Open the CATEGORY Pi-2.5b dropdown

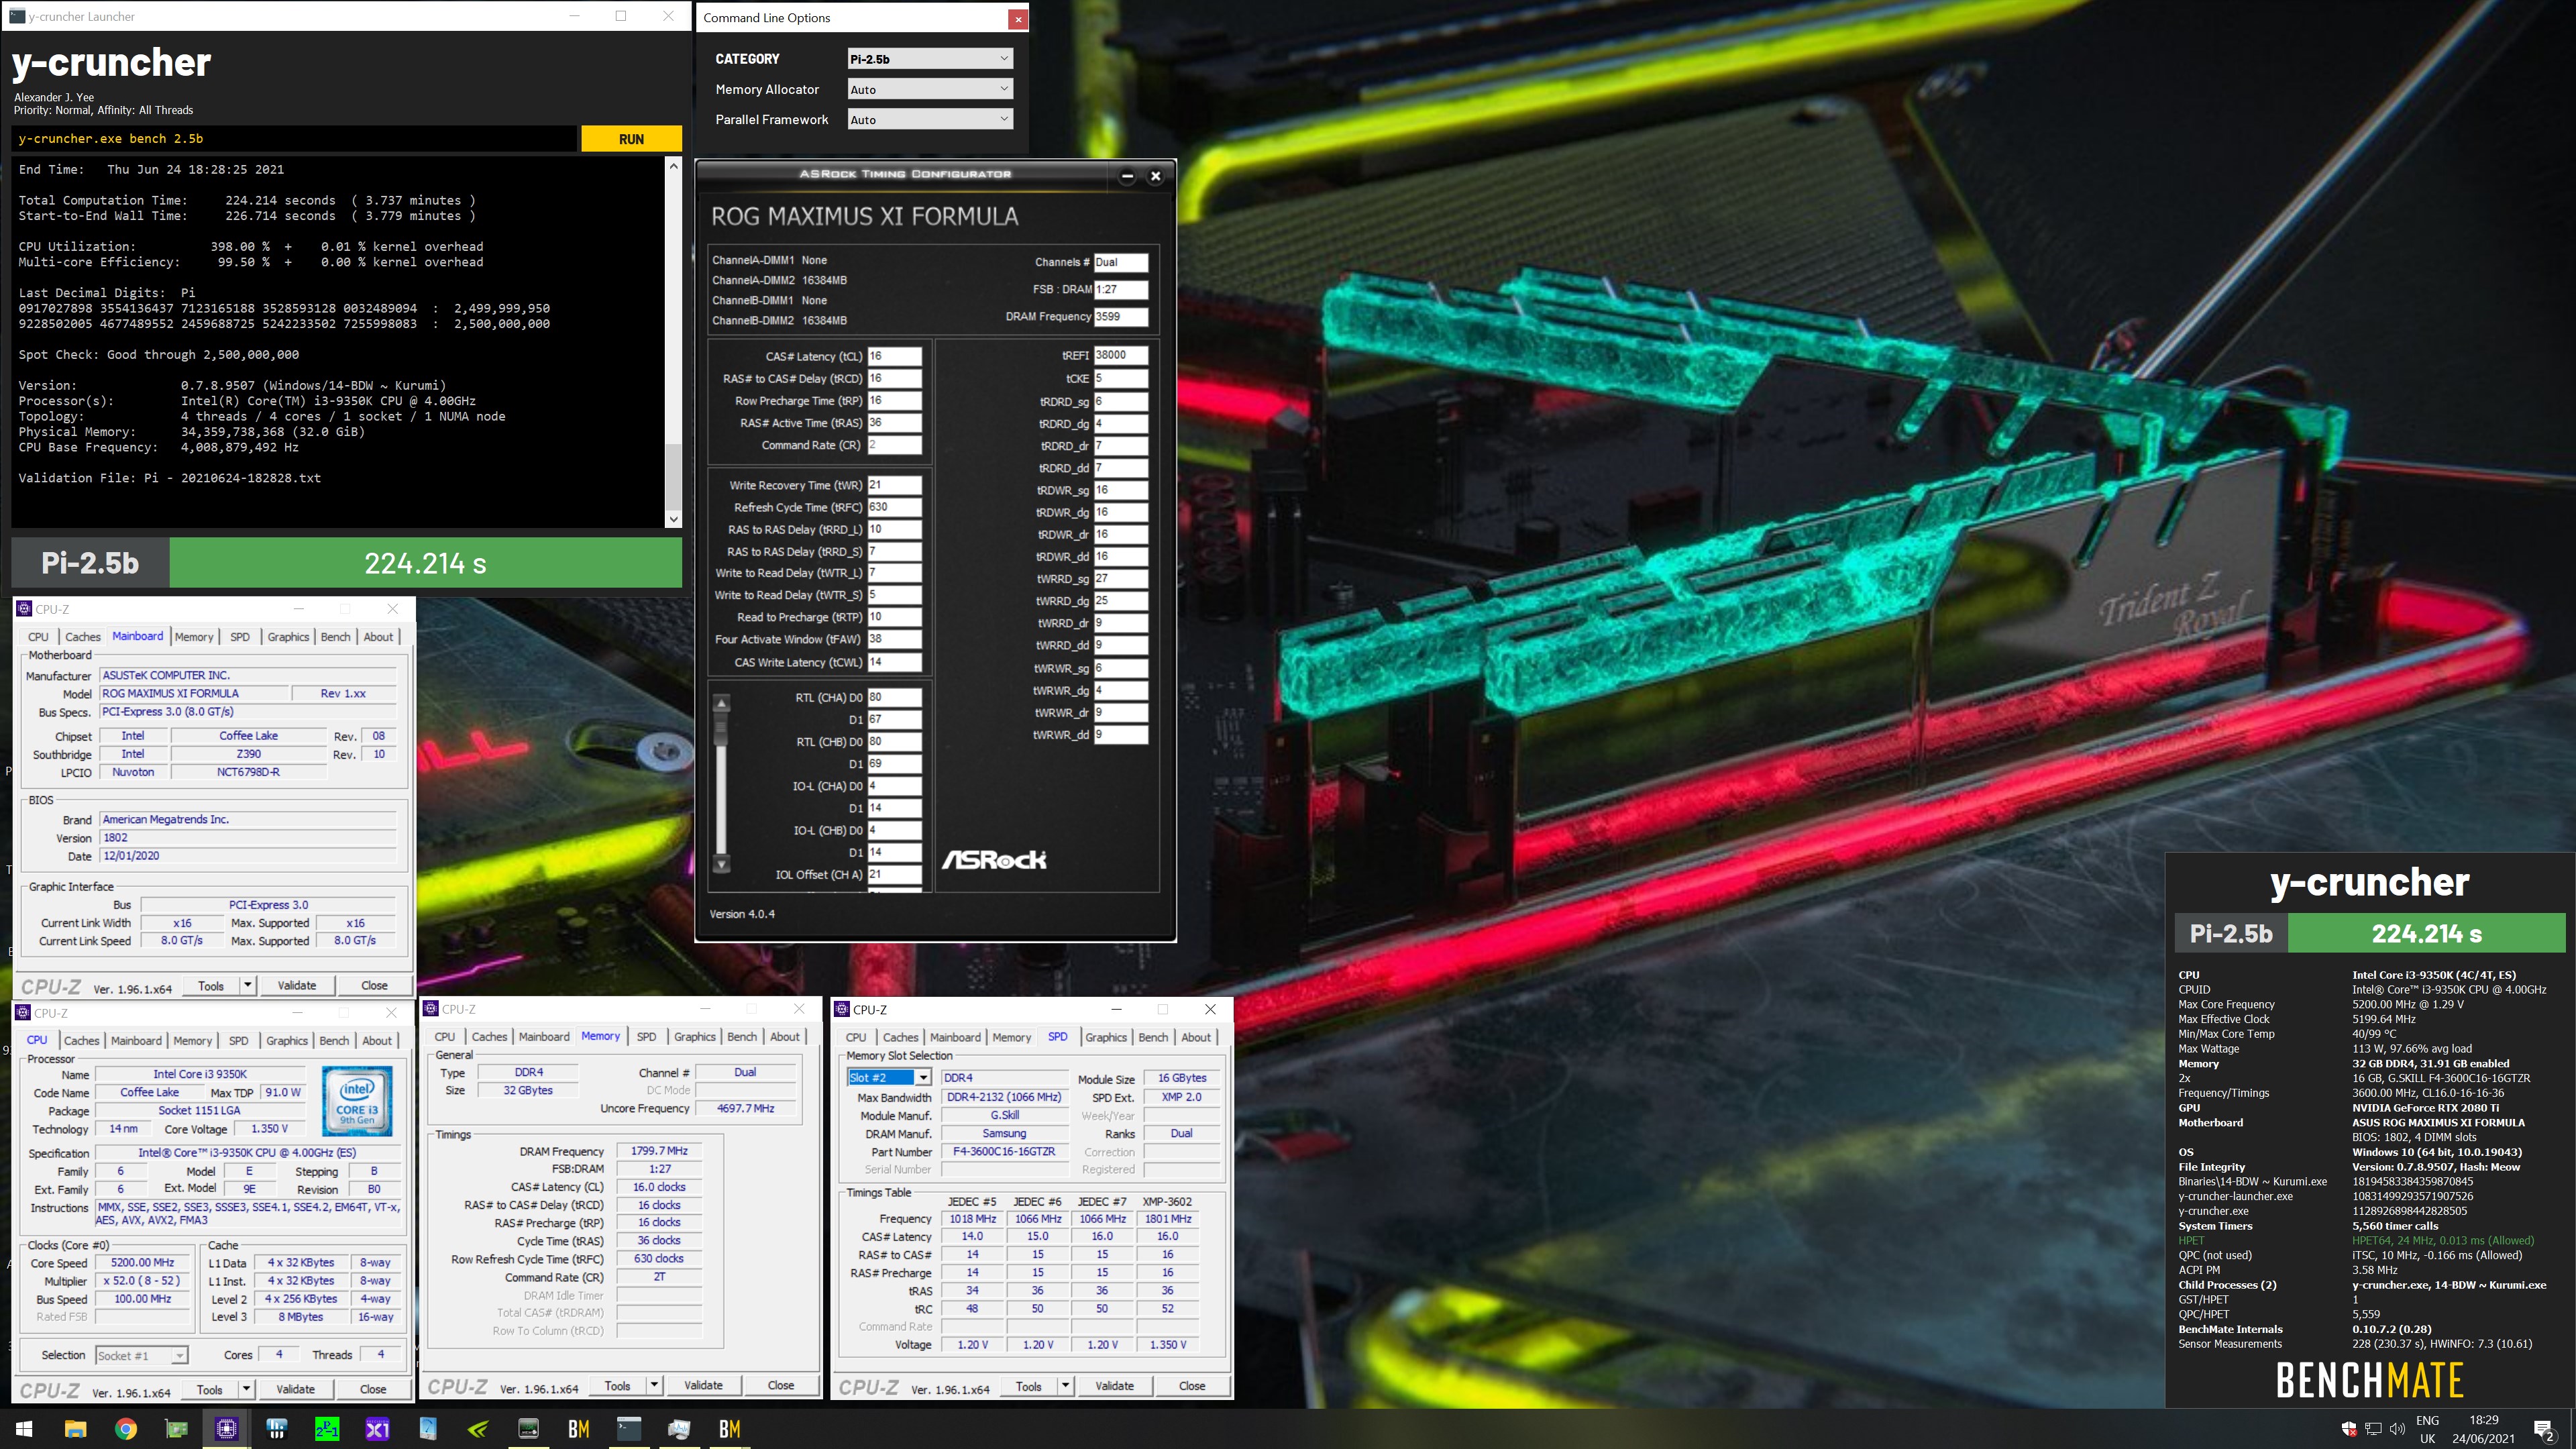click(x=929, y=59)
